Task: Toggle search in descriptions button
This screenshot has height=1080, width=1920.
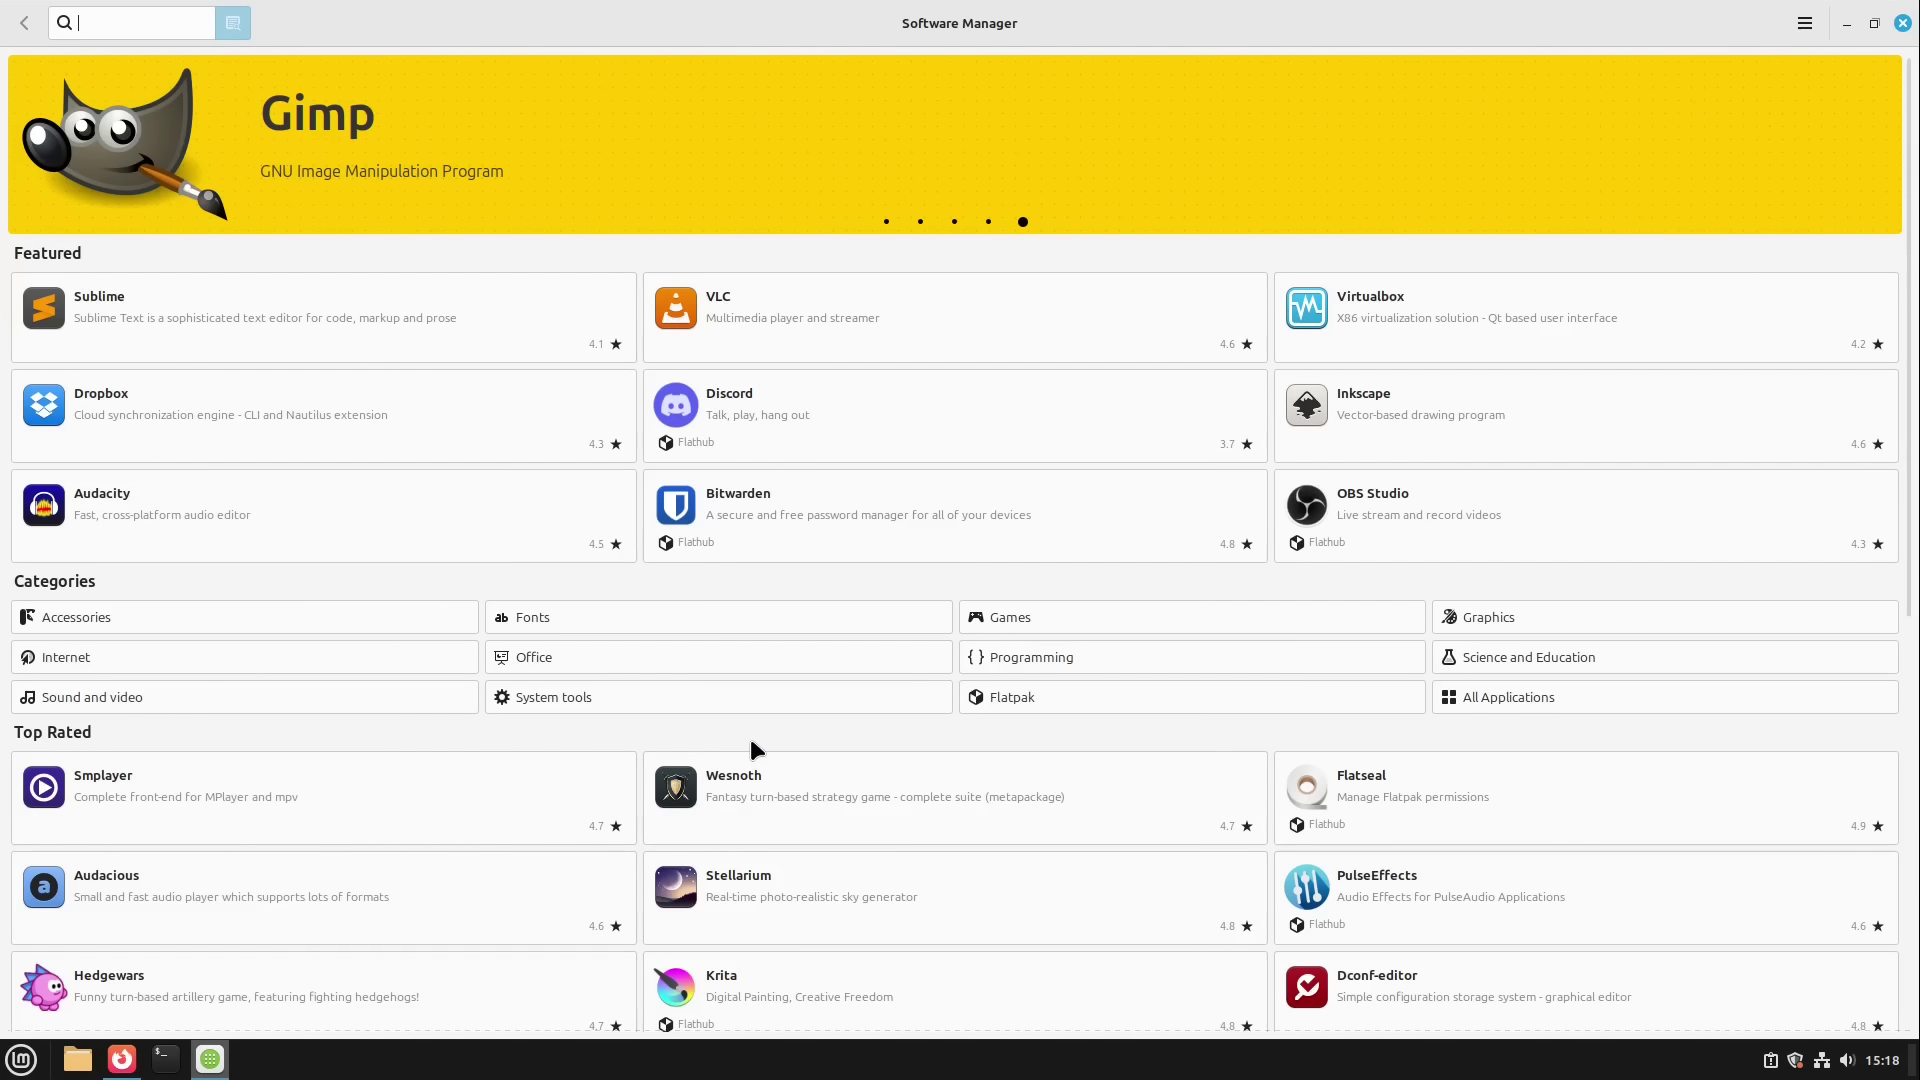Action: click(x=233, y=23)
